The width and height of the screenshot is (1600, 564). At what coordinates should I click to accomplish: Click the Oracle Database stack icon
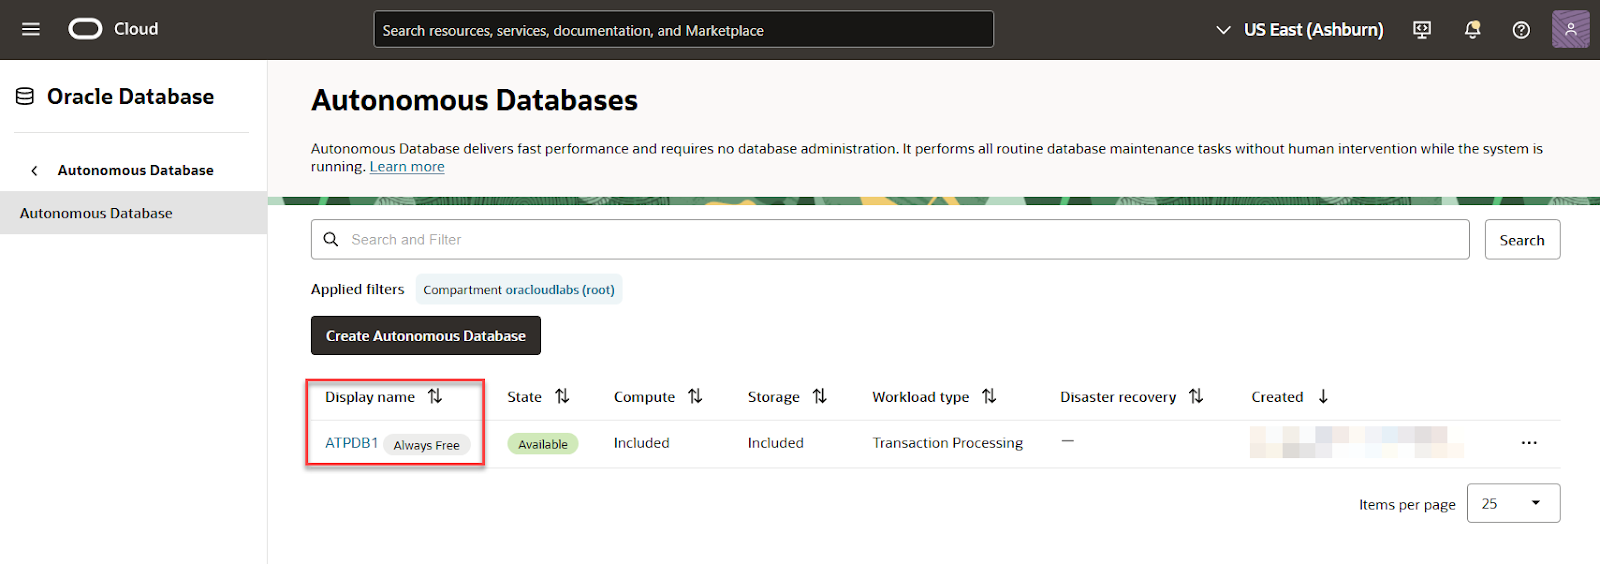(25, 96)
